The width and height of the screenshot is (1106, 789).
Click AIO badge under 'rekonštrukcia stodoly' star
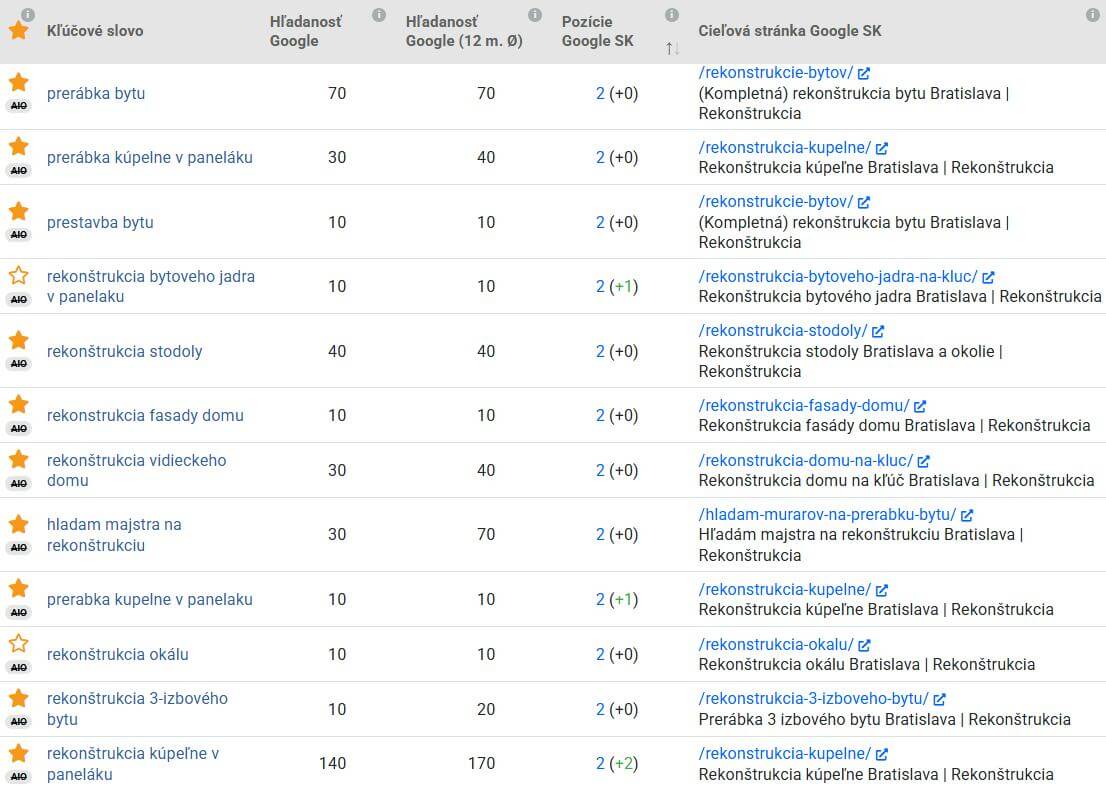(18, 364)
